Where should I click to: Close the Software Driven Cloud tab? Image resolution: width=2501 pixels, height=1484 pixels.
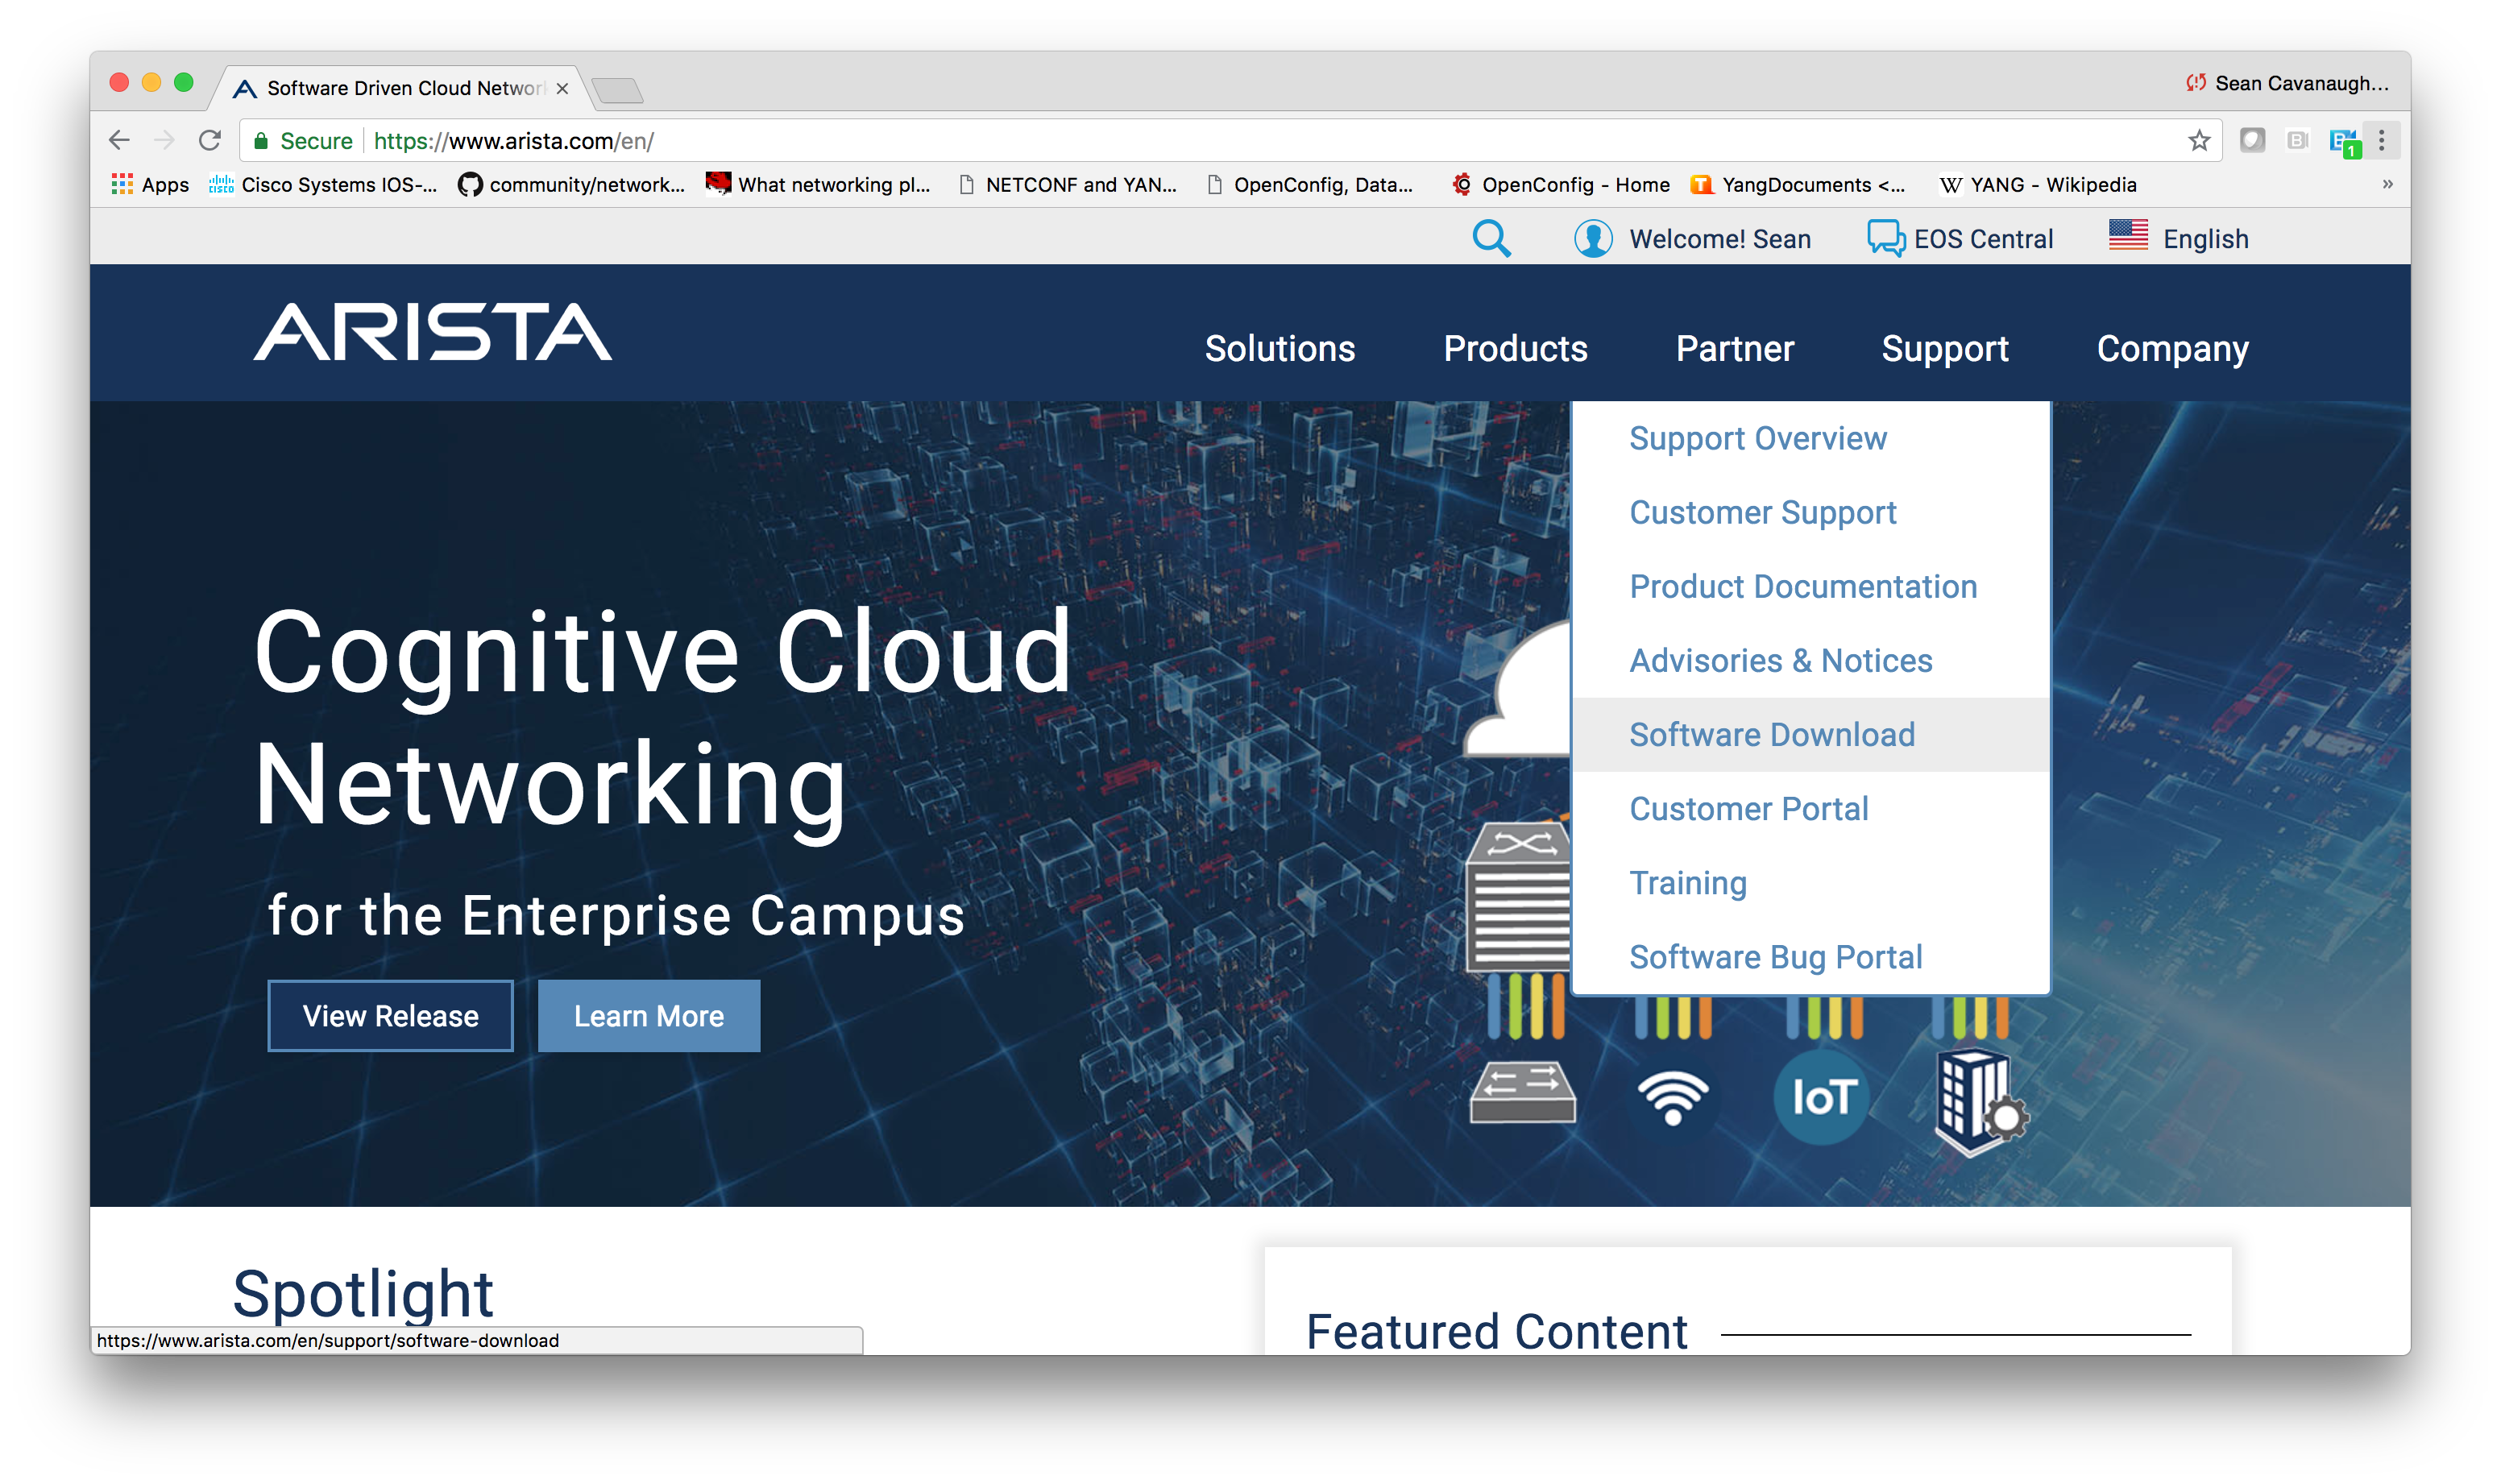(x=562, y=88)
